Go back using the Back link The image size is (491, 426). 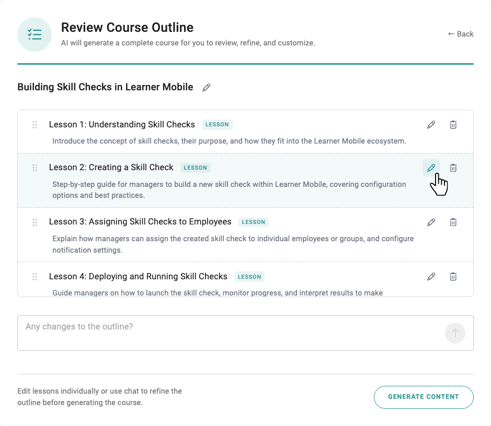click(461, 34)
